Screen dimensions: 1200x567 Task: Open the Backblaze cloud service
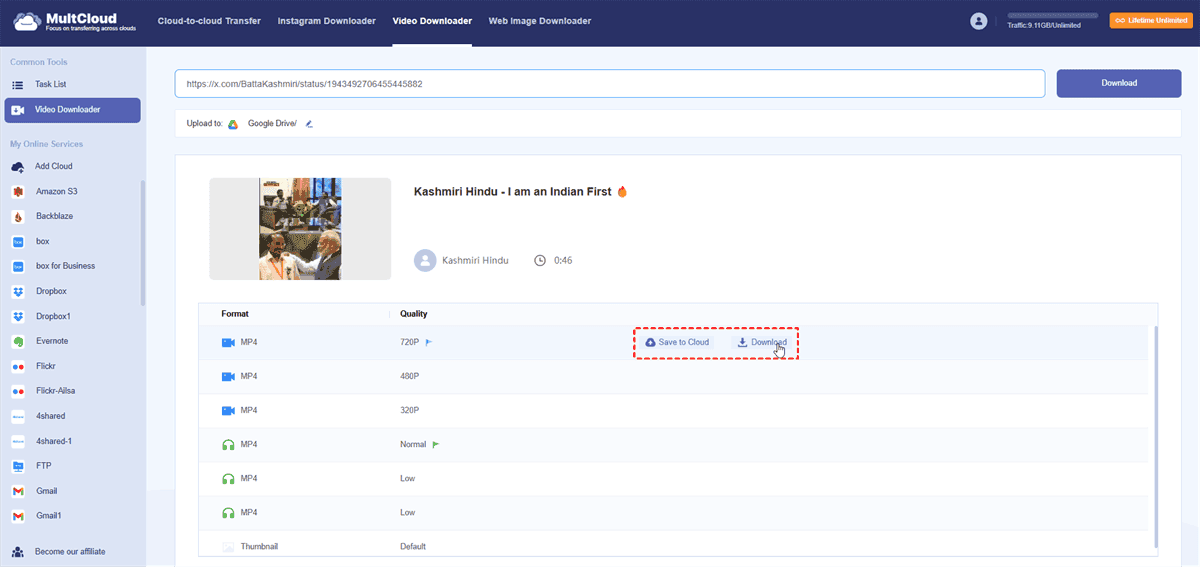click(54, 216)
